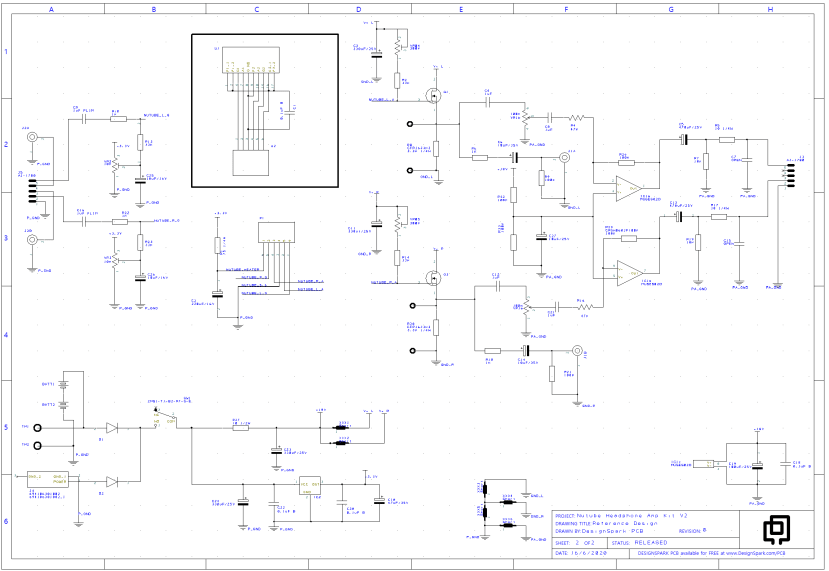The width and height of the screenshot is (829, 571).
Task: Click the NUTUBE_R_G net label
Action: point(166,220)
